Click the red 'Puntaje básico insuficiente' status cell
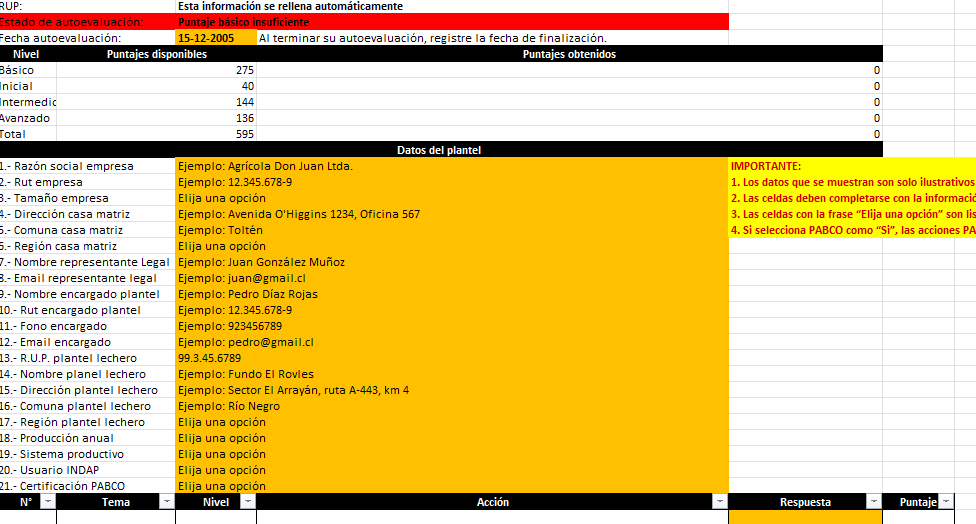This screenshot has width=976, height=524. tap(451, 22)
